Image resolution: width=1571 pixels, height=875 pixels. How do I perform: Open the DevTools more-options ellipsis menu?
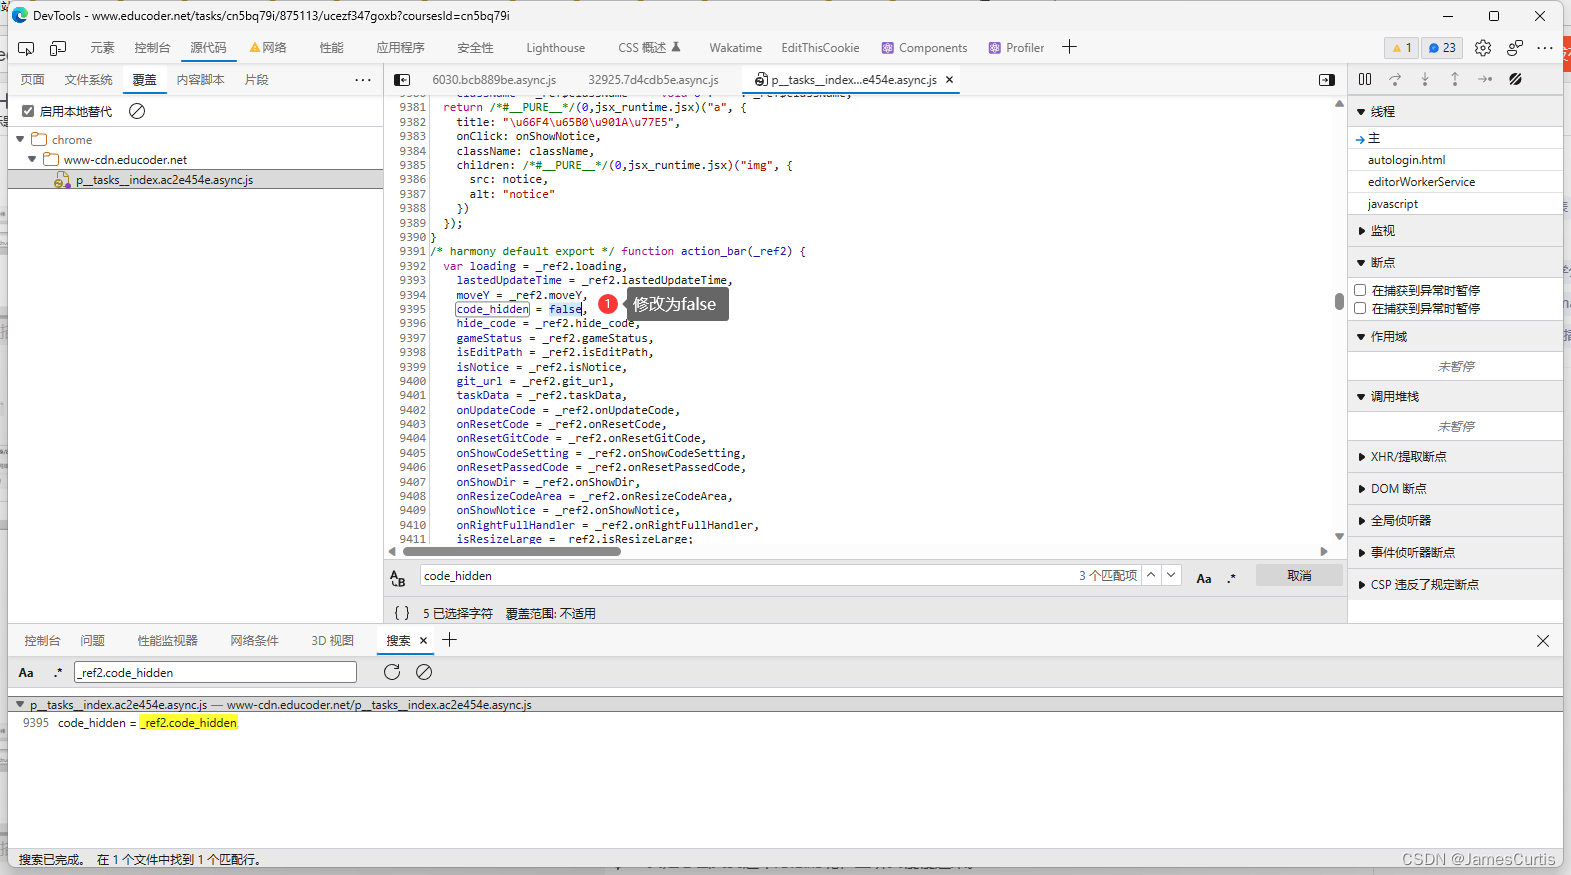[1545, 48]
